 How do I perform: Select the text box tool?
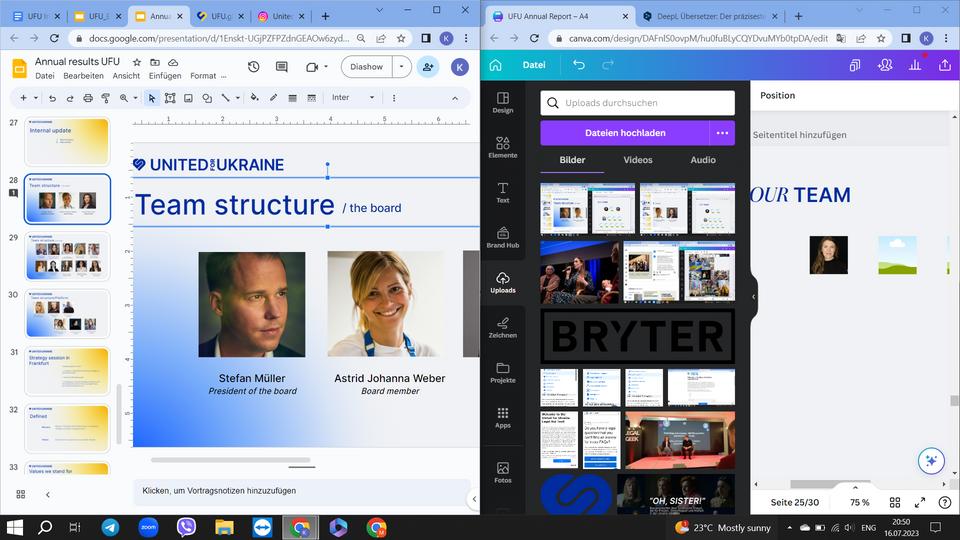(x=170, y=98)
